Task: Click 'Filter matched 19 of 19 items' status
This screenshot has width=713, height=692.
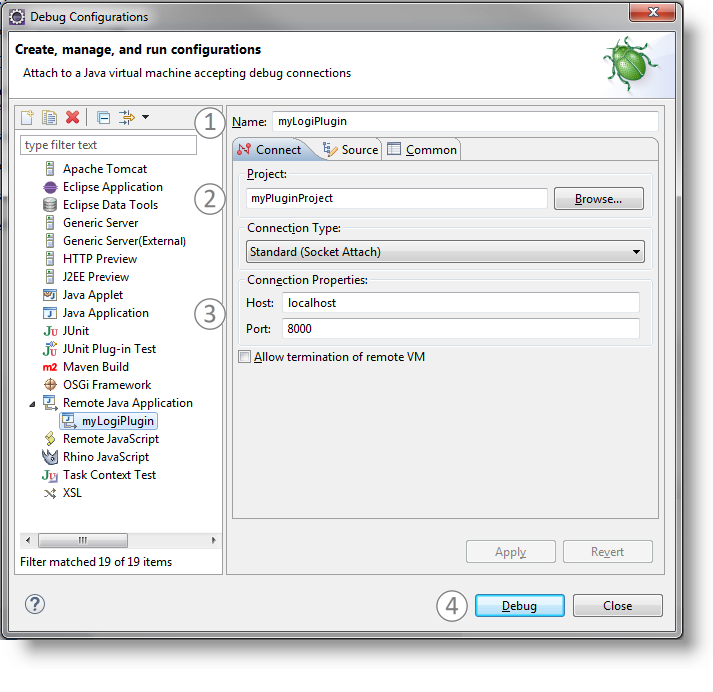Action: coord(96,562)
